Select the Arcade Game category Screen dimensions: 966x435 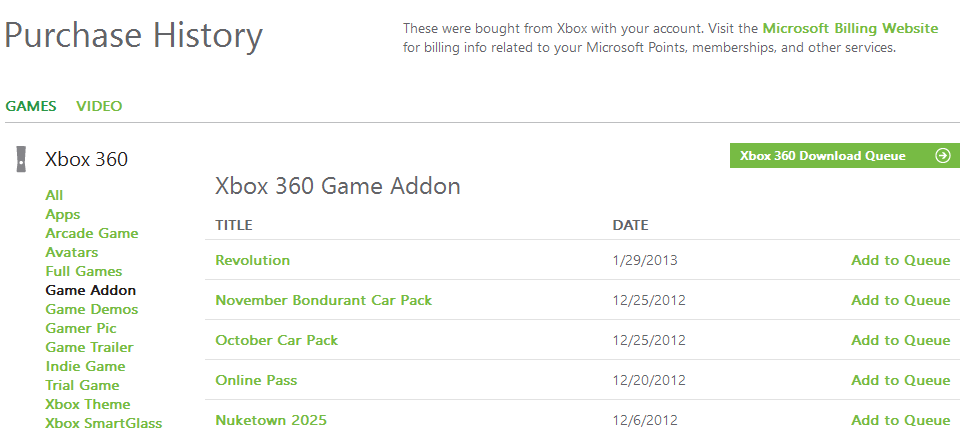click(92, 233)
